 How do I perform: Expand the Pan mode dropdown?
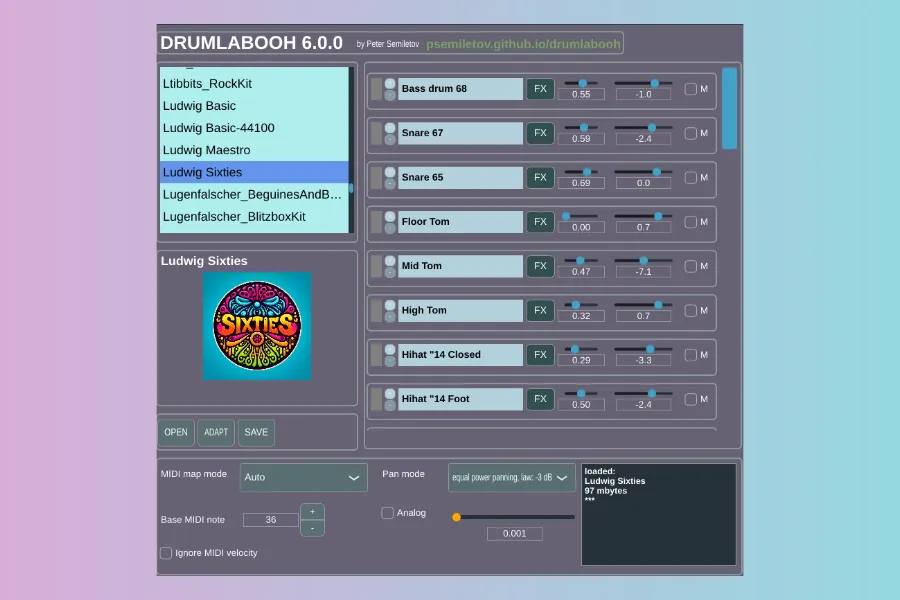511,478
